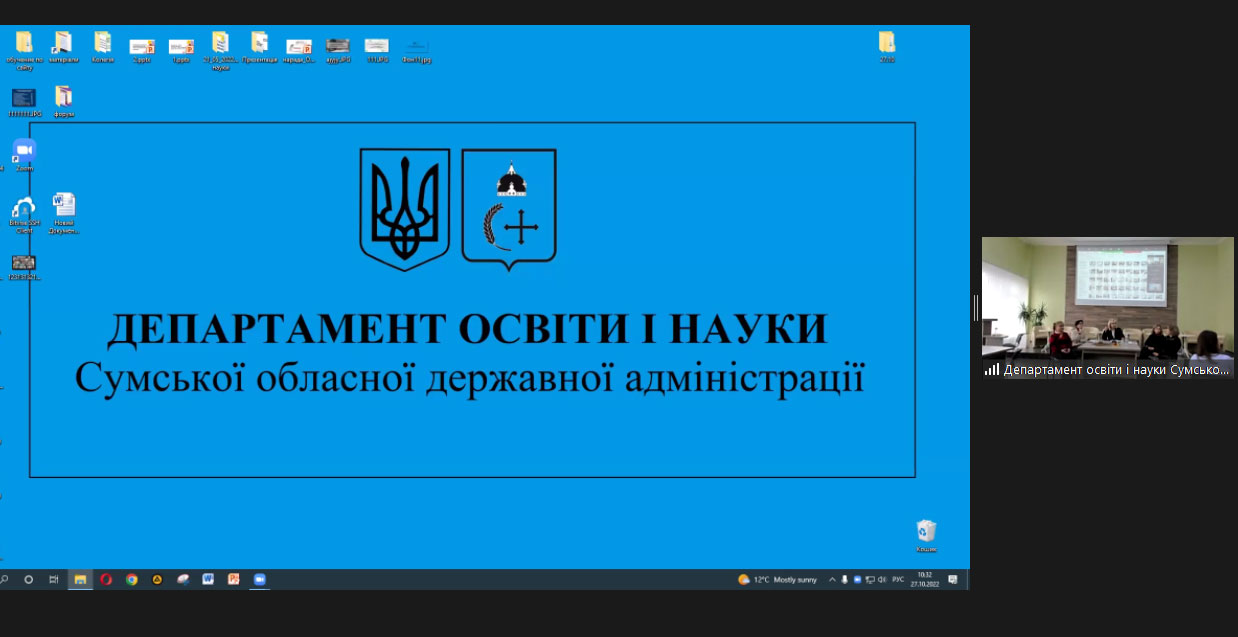Switch to Zoom in the taskbar

click(260, 579)
